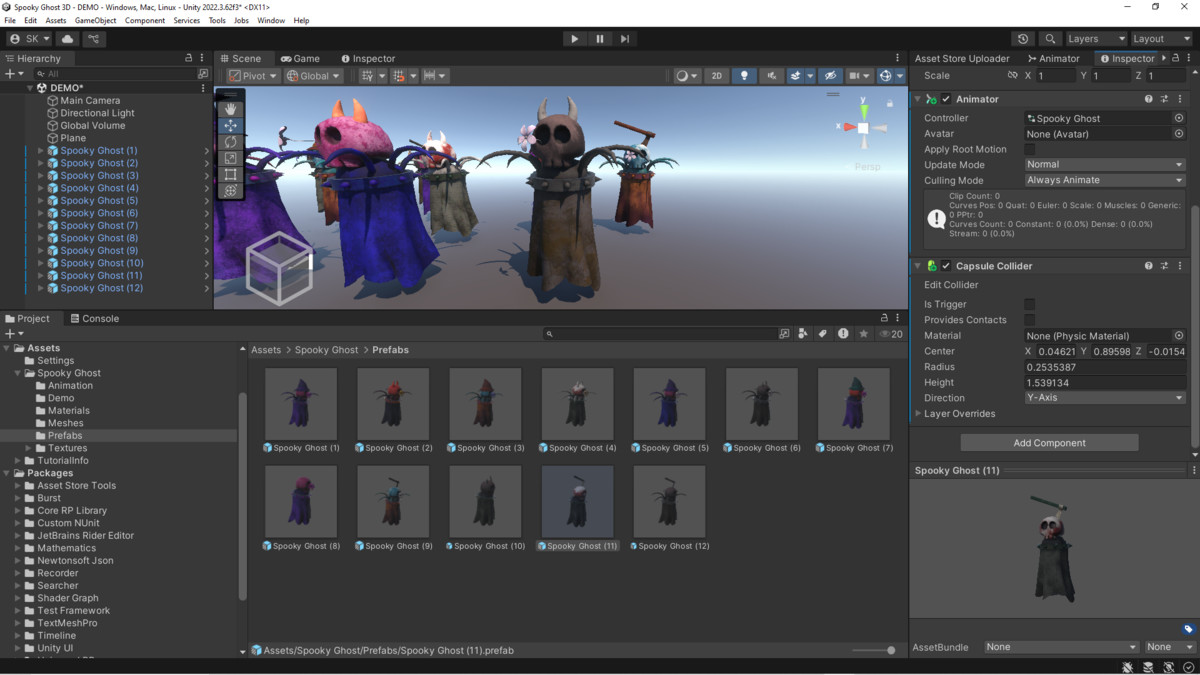Screen dimensions: 1200x675
Task: Open the Scene camera settings dropdown
Action: pyautogui.click(x=859, y=76)
